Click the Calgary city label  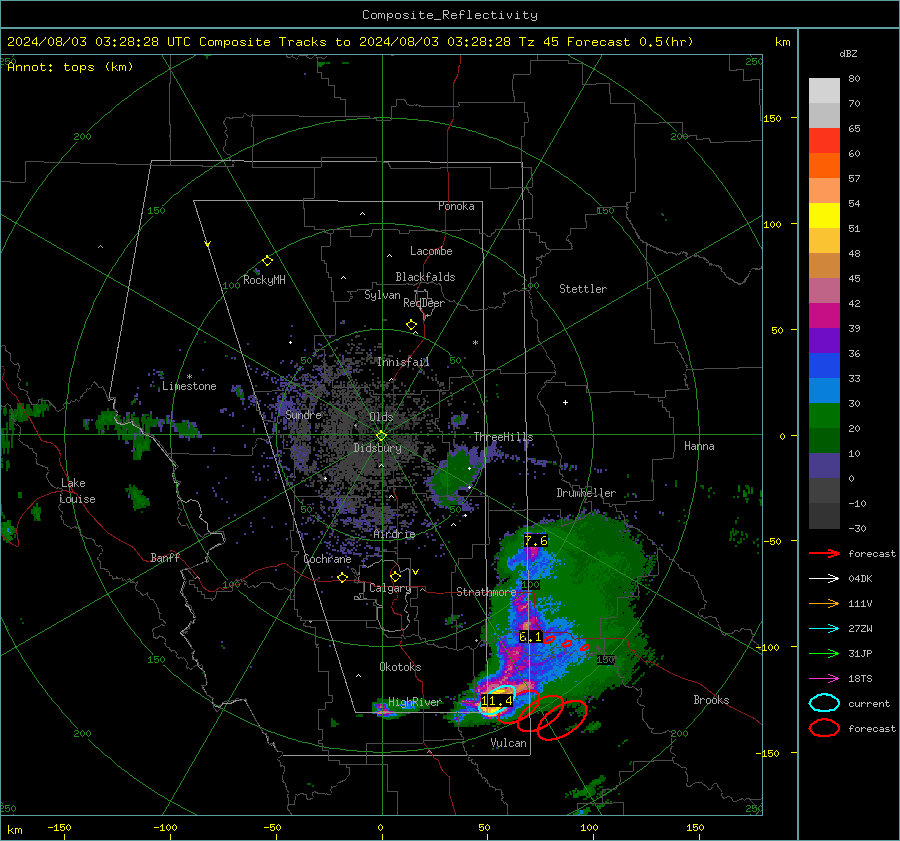(x=390, y=588)
